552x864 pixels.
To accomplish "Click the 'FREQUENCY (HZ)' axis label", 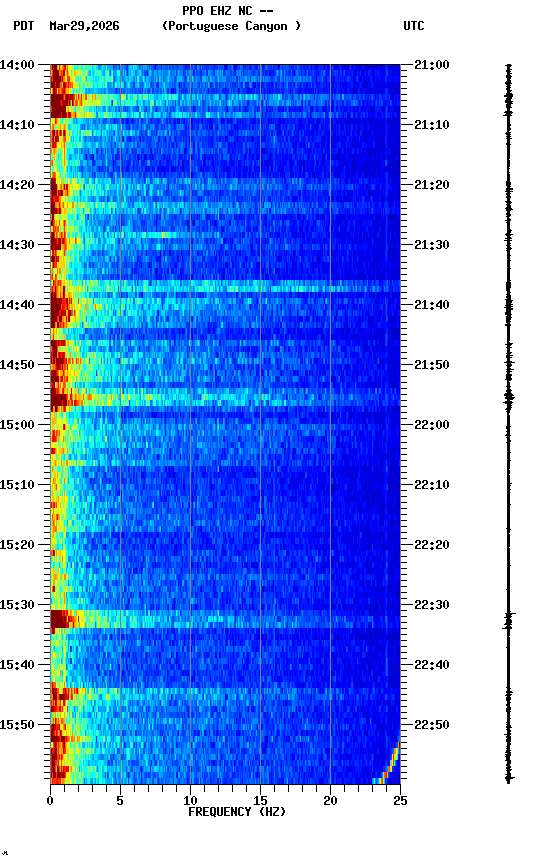I will (237, 812).
